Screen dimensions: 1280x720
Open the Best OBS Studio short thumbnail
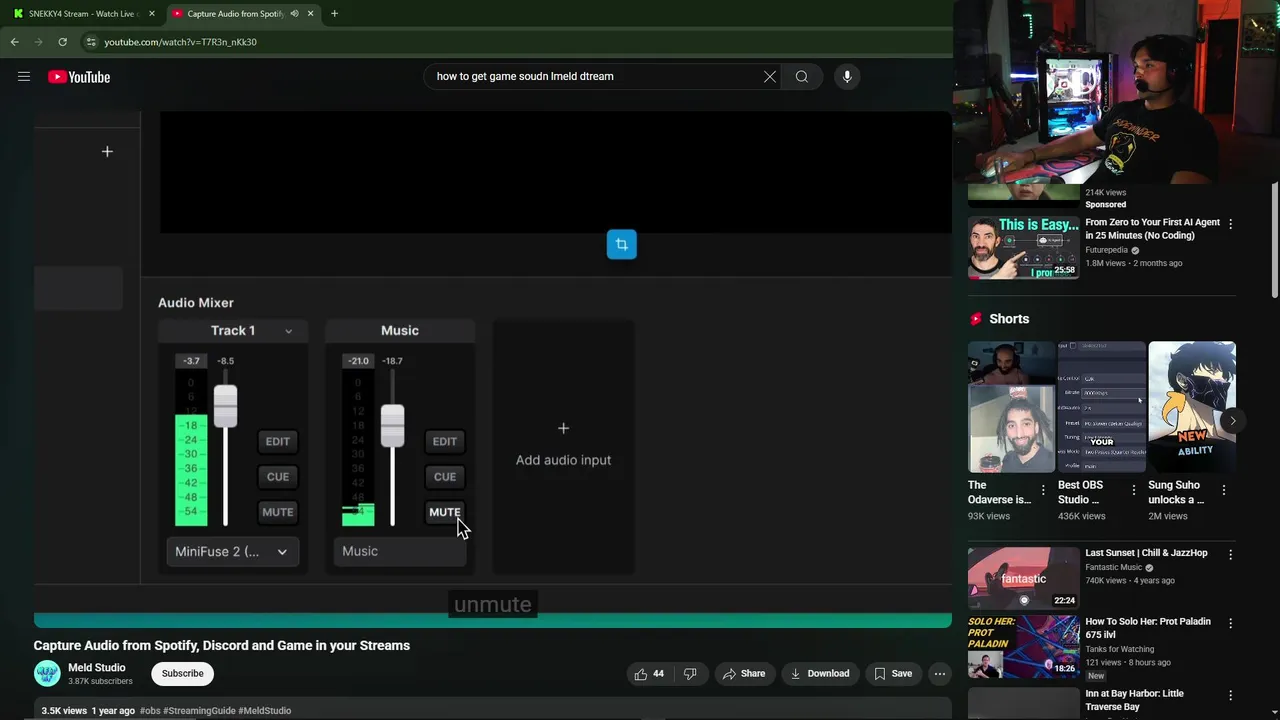[x=1101, y=407]
